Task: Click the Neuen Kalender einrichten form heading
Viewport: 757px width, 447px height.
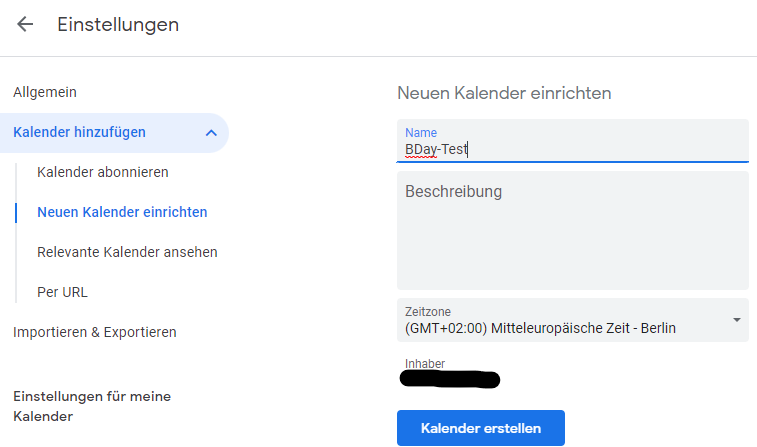Action: [x=504, y=93]
